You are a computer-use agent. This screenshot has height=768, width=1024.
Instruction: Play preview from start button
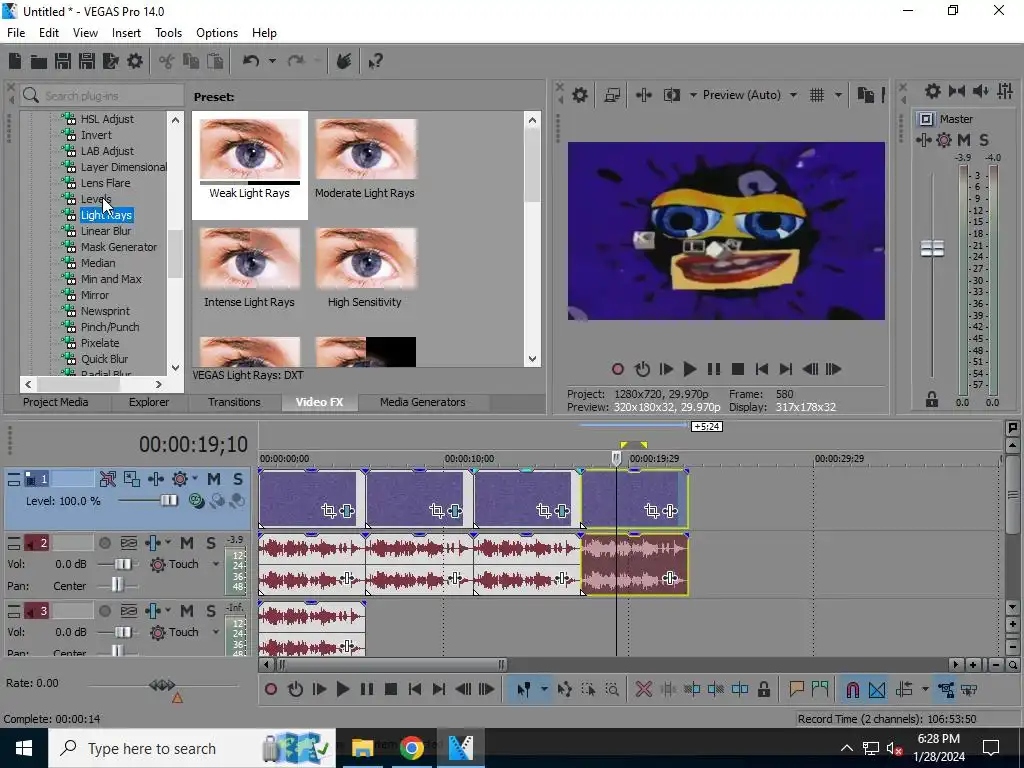tap(666, 370)
